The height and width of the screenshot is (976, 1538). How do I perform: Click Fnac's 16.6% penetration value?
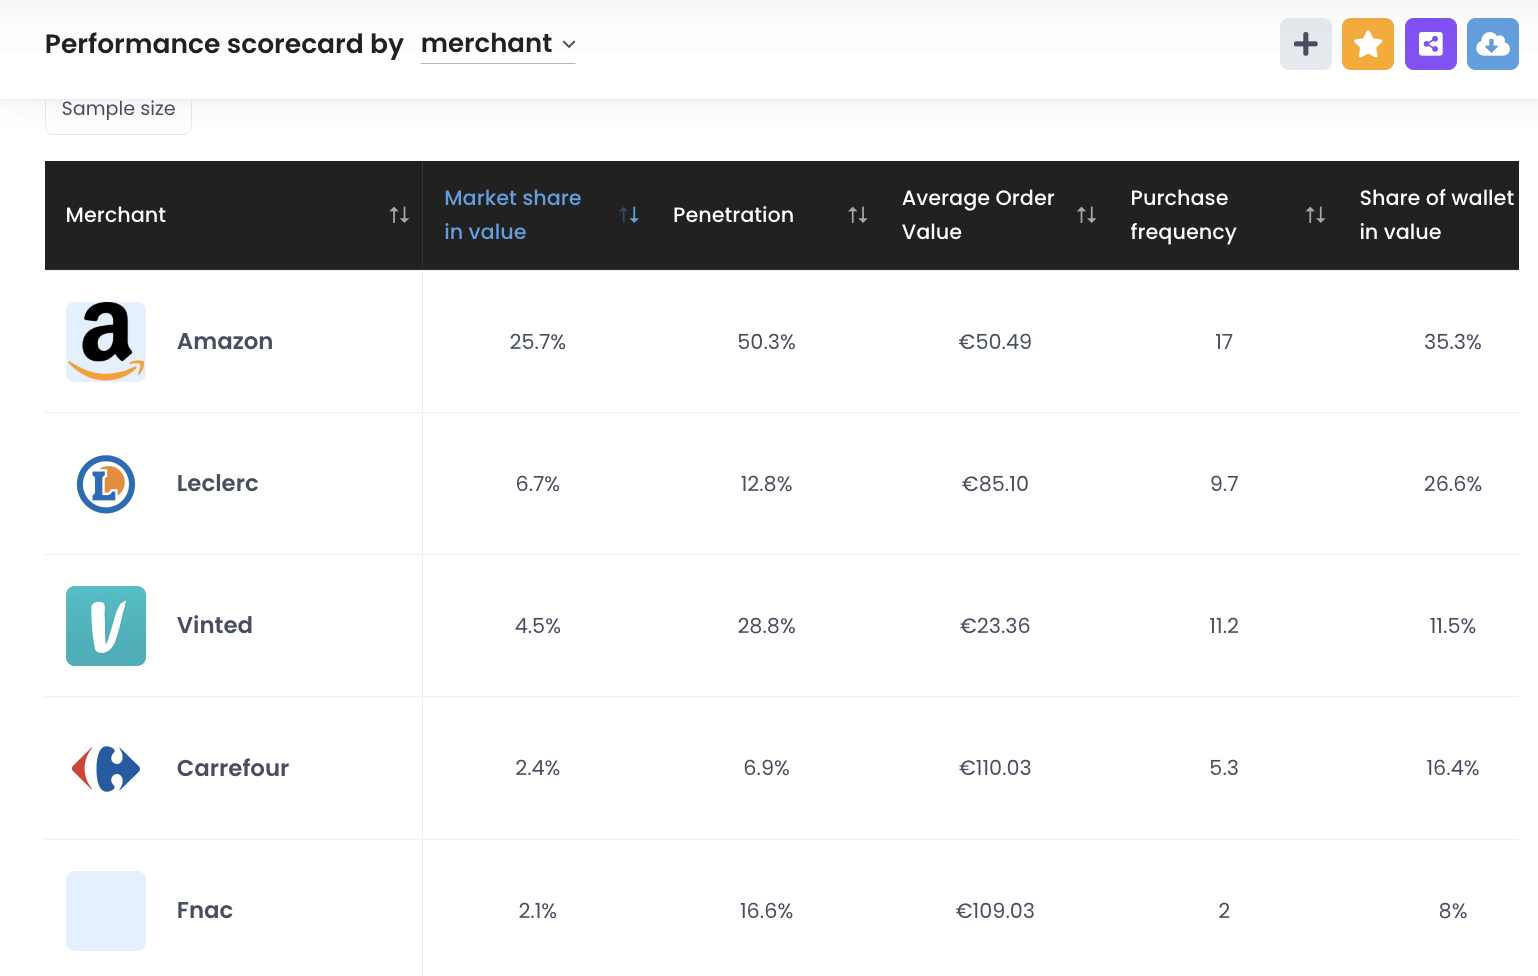coord(767,911)
